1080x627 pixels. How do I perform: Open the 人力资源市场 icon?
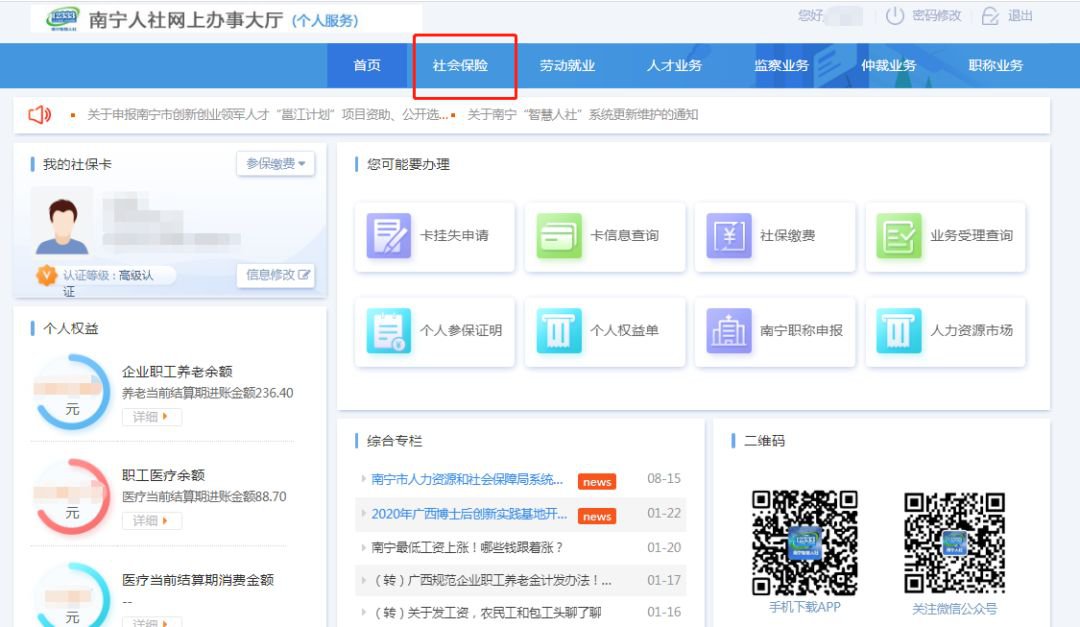click(899, 331)
